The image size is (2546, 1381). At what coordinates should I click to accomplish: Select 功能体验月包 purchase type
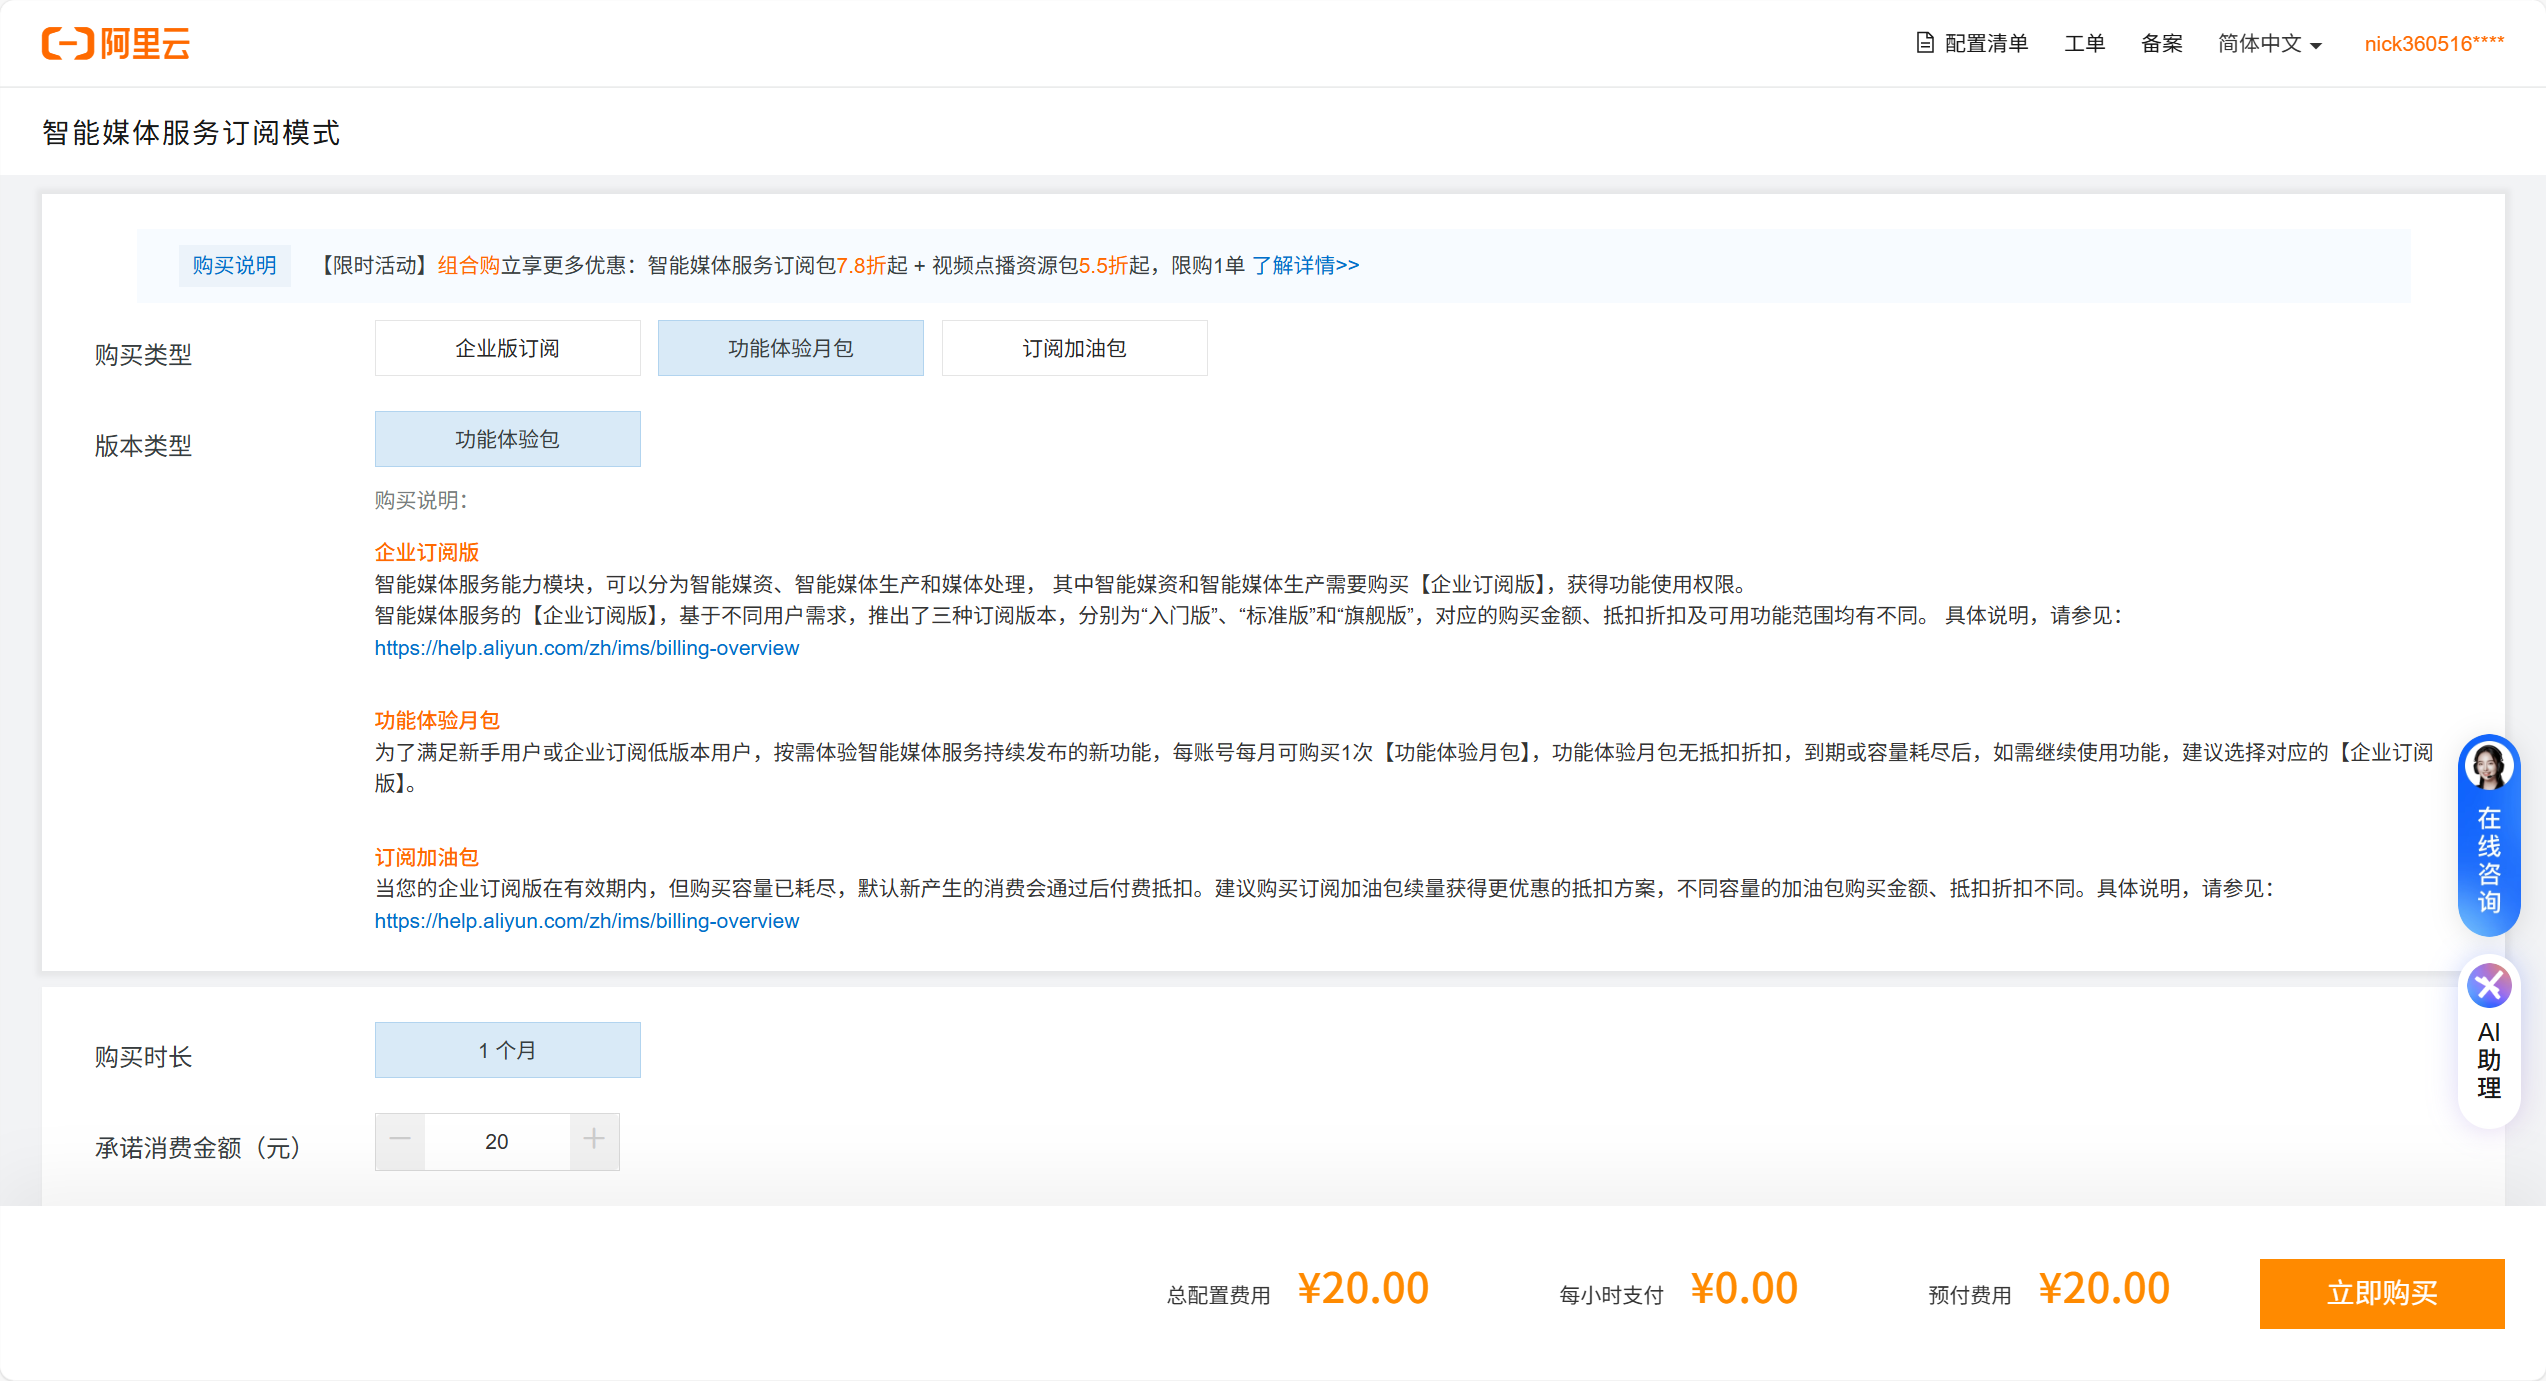791,348
